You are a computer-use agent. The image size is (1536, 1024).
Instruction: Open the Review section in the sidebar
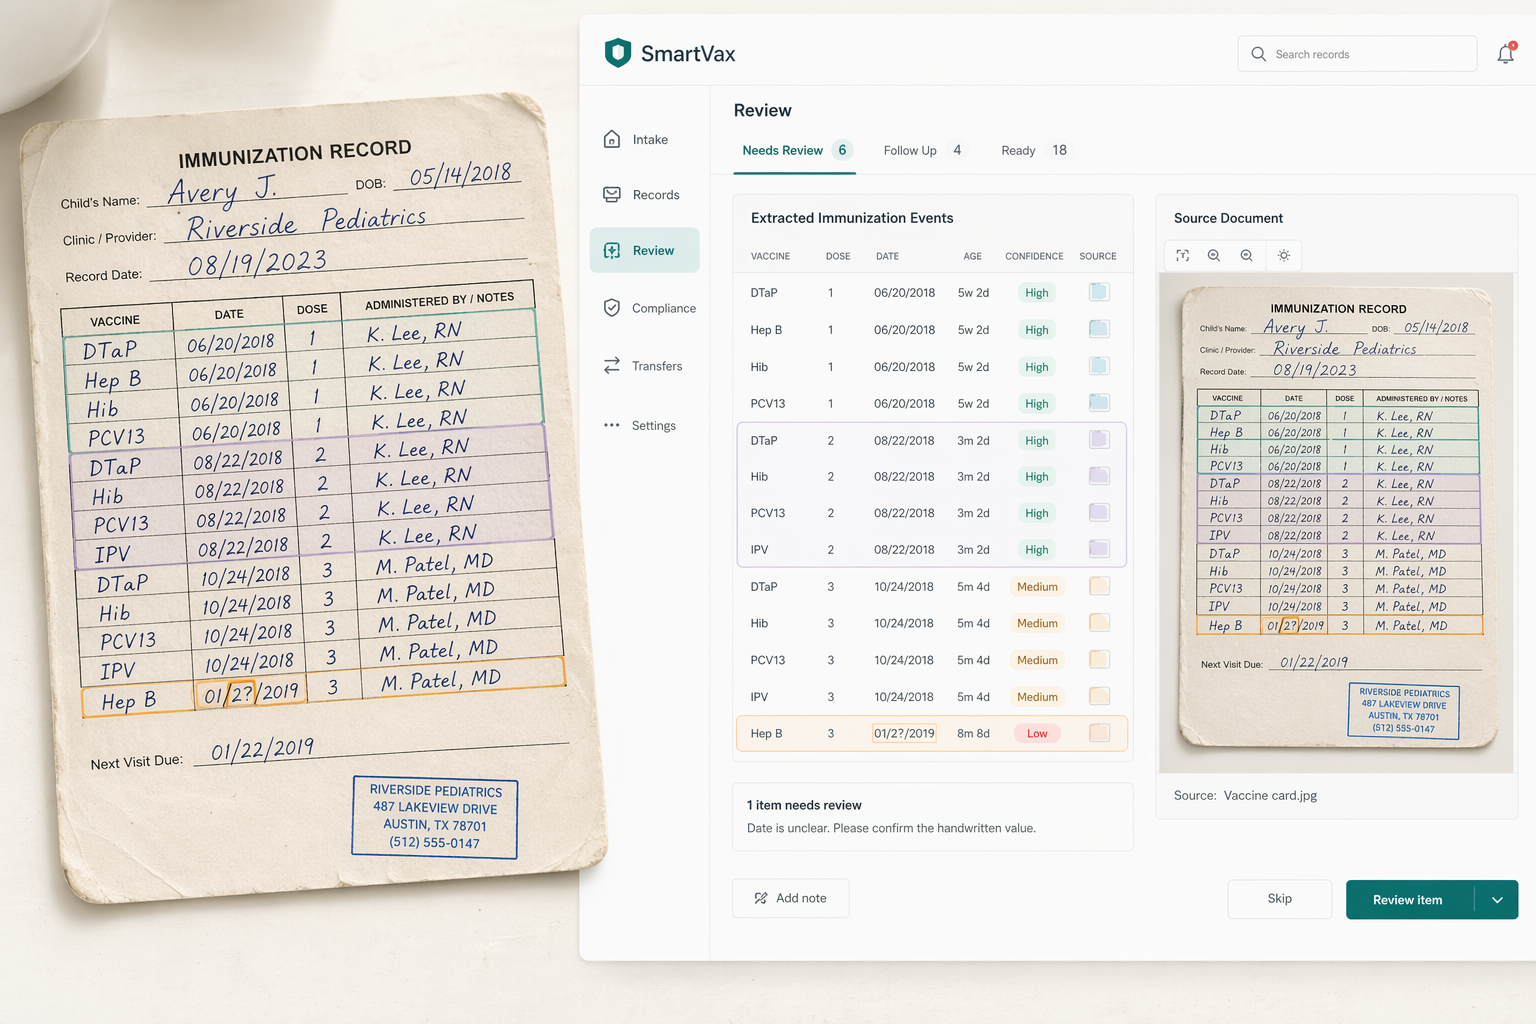coord(644,250)
